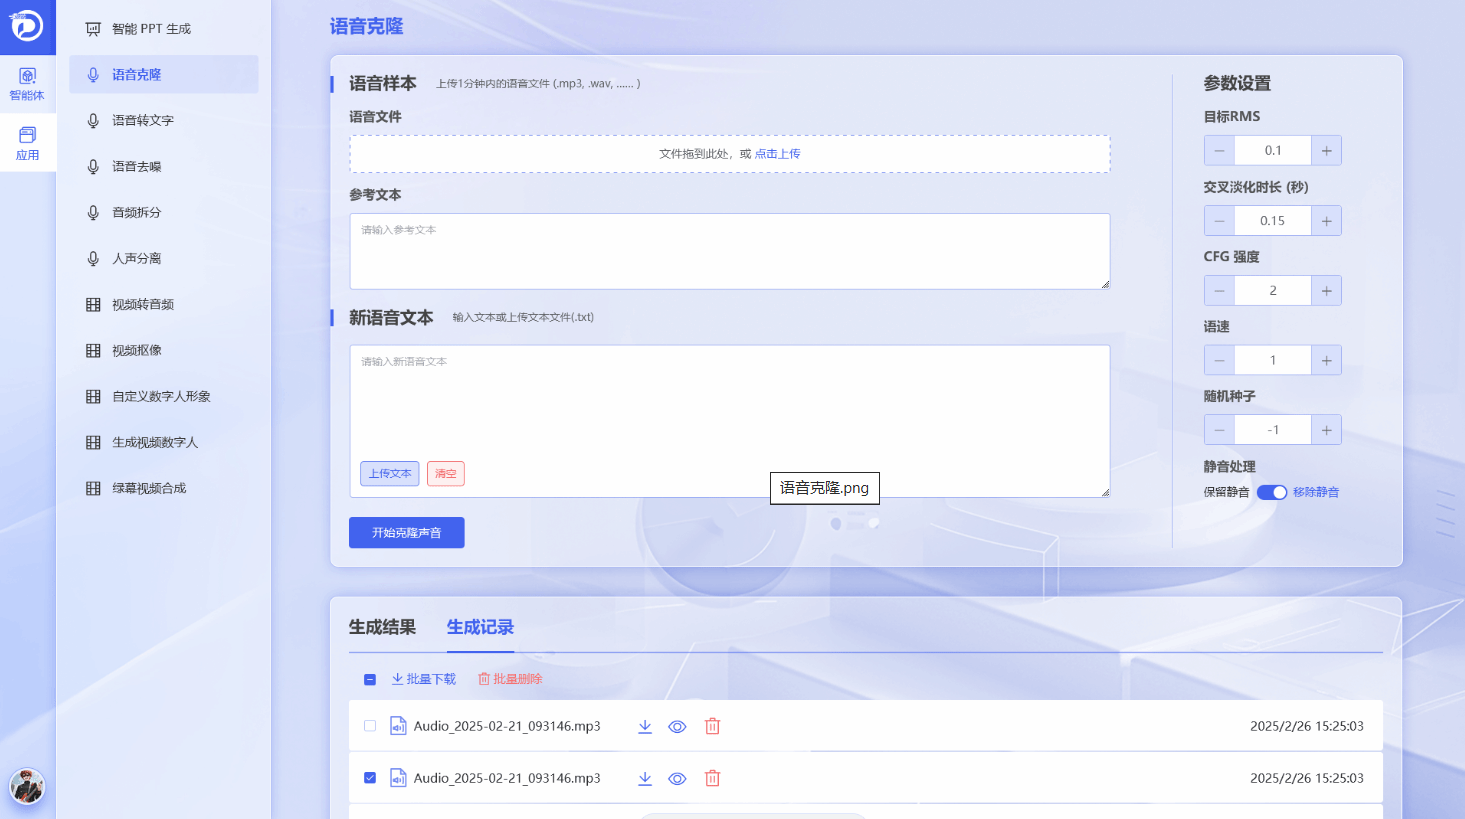Download the audio in the checked row
The height and width of the screenshot is (819, 1465).
tap(645, 779)
